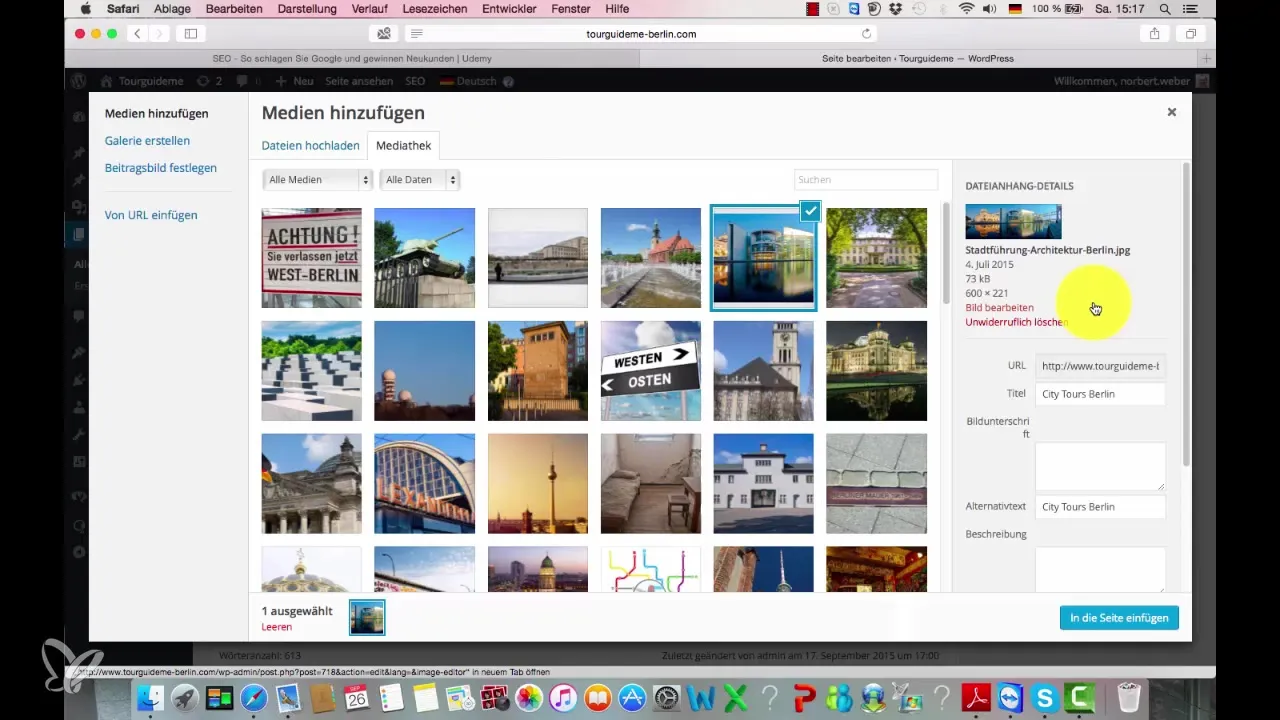Open System Preferences gear in the Dock
Viewport: 1280px width, 720px height.
(666, 698)
